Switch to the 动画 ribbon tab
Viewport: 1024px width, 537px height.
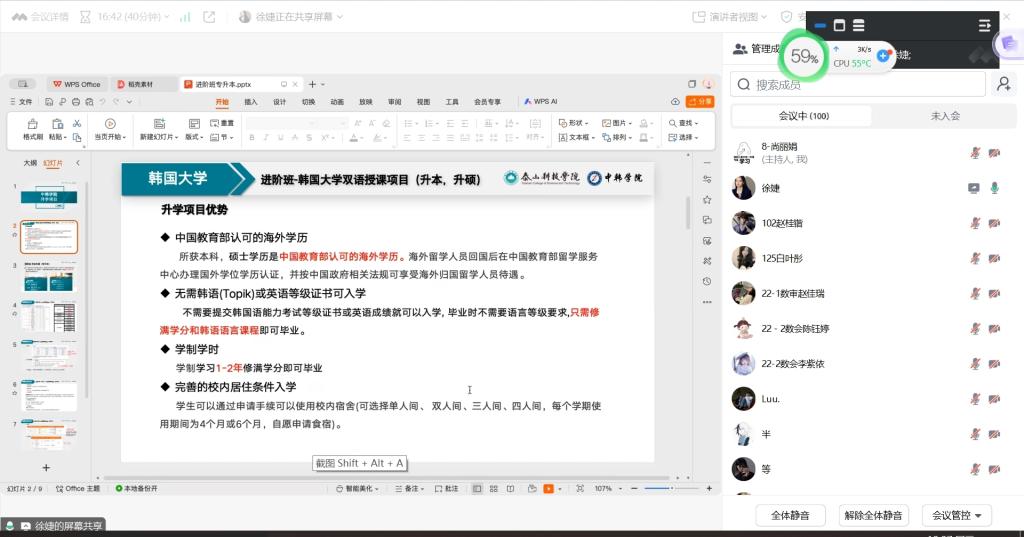[x=337, y=102]
